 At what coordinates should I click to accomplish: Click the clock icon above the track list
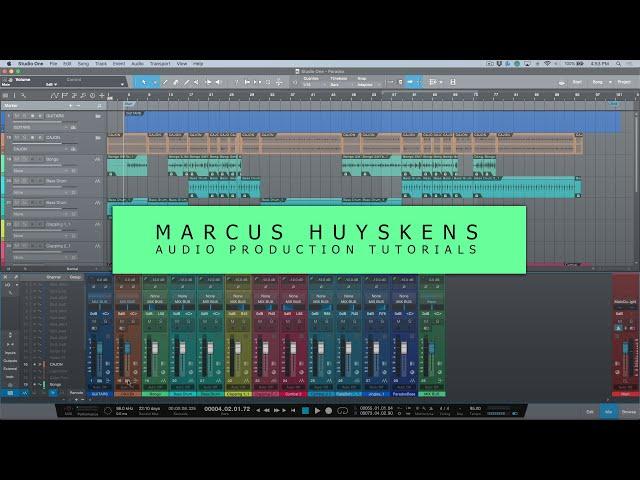click(x=93, y=96)
